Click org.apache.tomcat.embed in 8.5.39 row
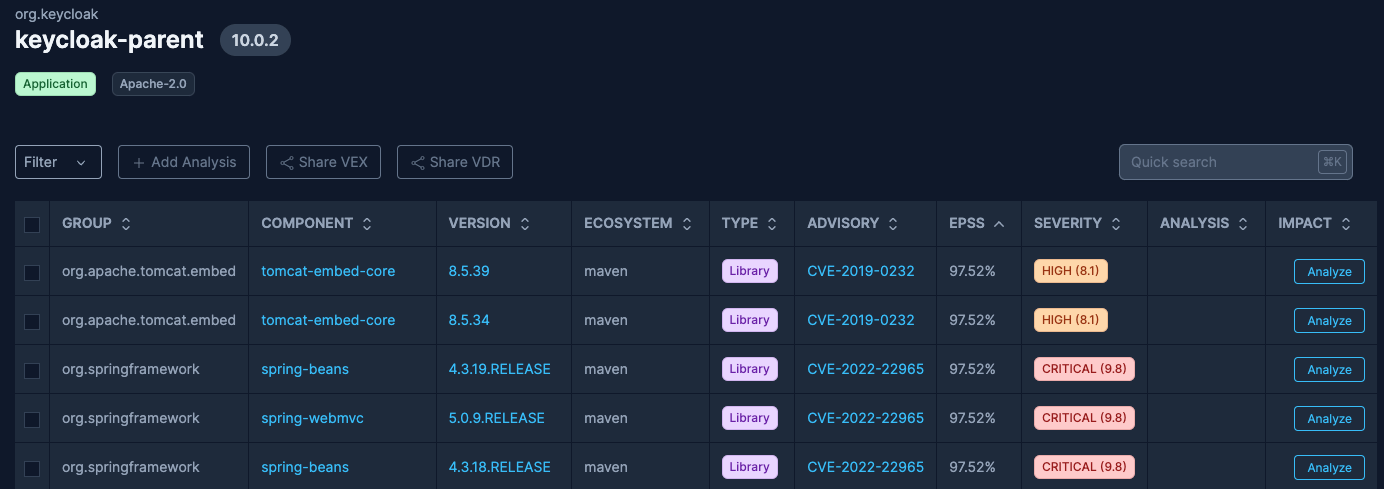1384x489 pixels. pos(149,271)
